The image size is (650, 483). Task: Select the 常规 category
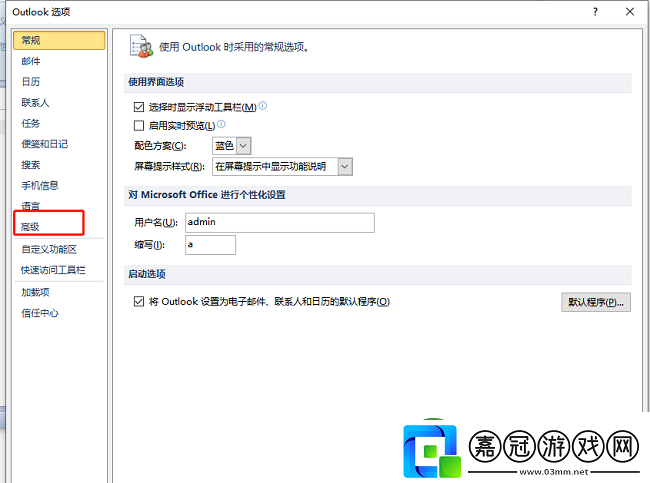pos(59,40)
